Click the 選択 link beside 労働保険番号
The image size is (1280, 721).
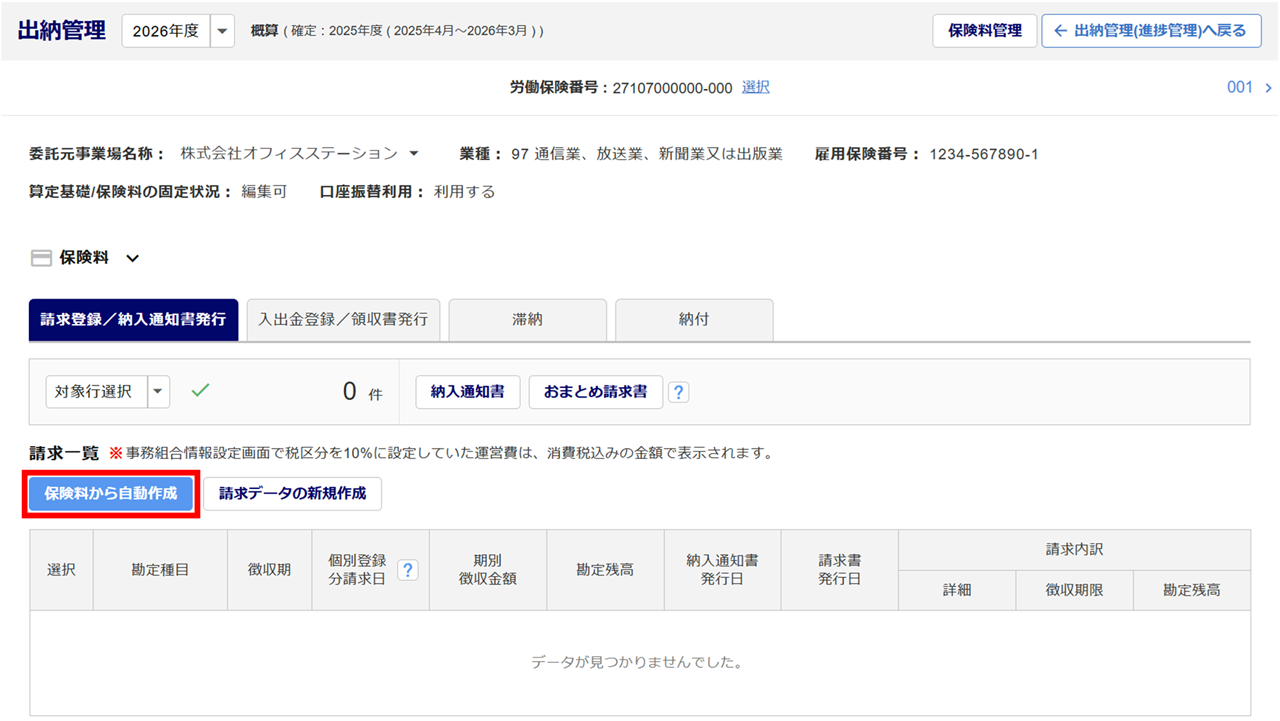click(755, 88)
